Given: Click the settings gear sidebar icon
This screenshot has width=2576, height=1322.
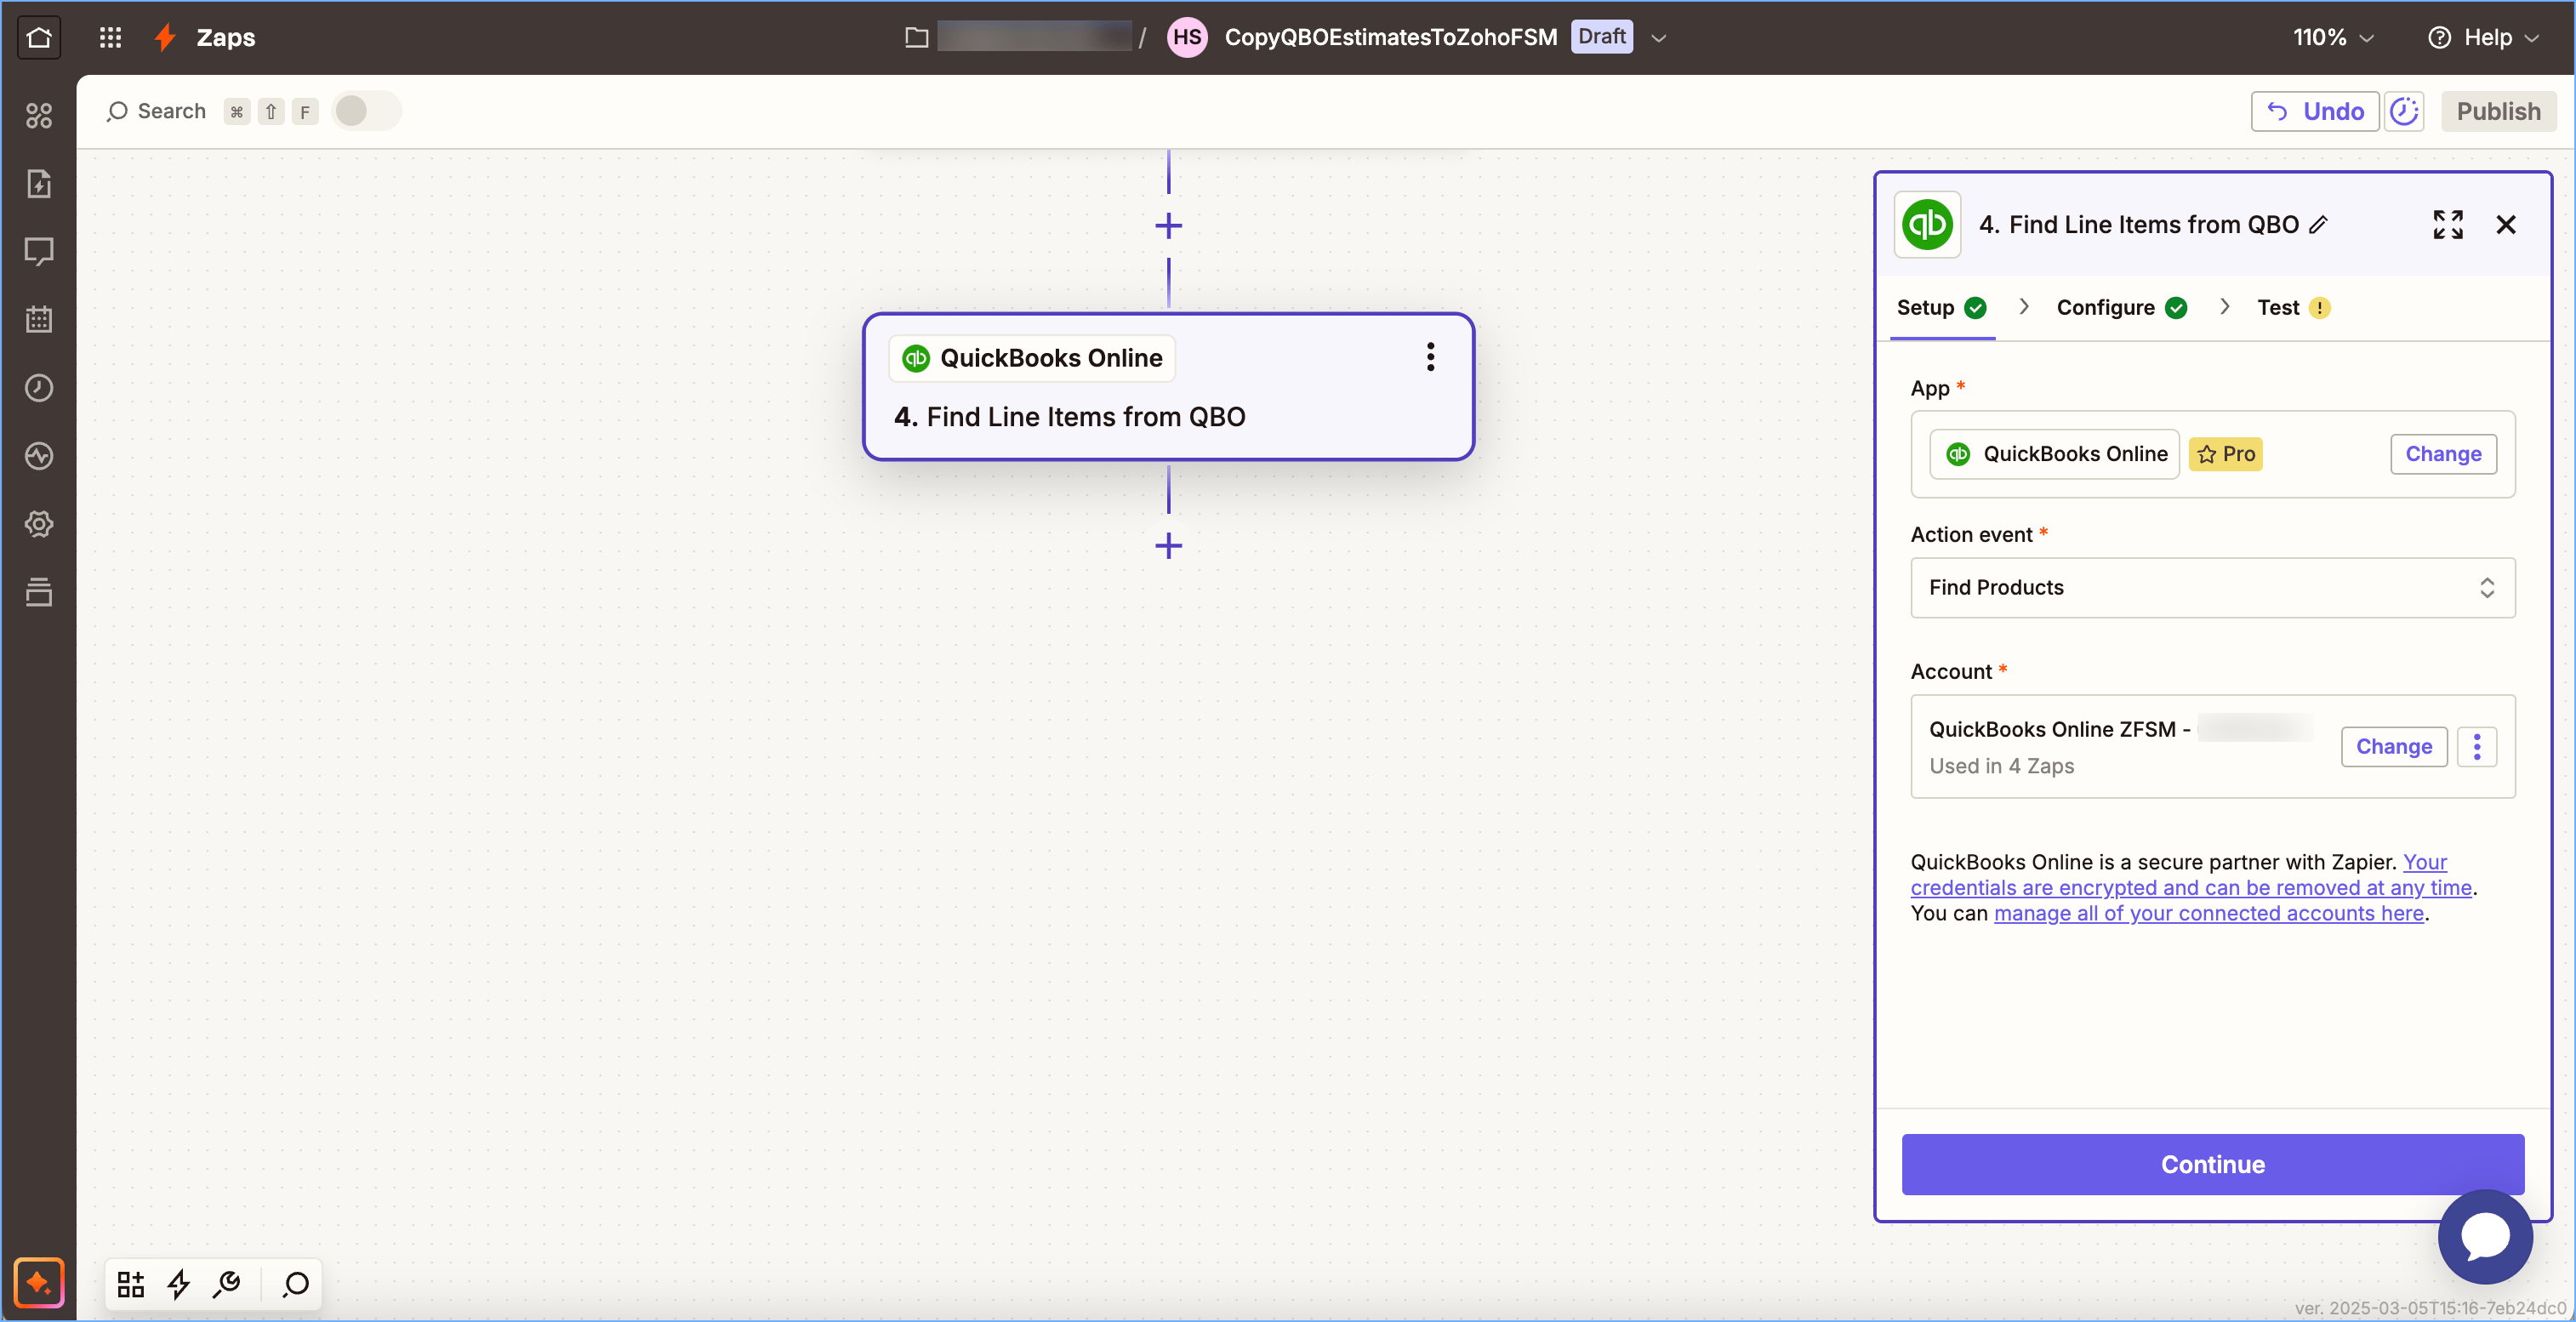Looking at the screenshot, I should pyautogui.click(x=39, y=524).
